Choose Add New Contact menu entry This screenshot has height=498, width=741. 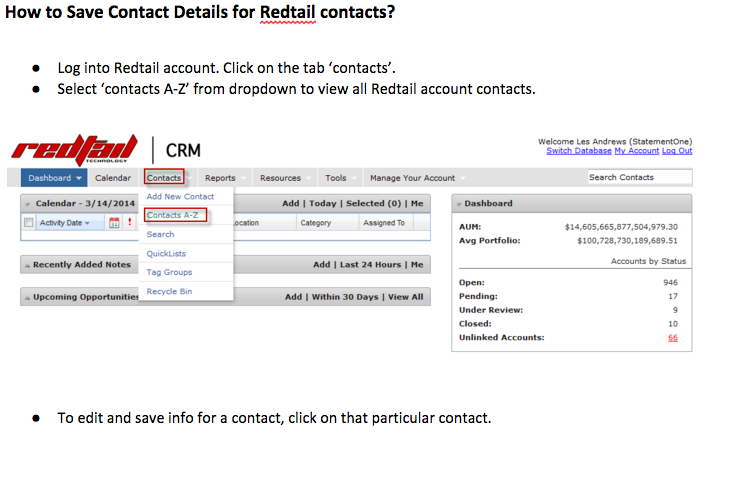click(180, 196)
